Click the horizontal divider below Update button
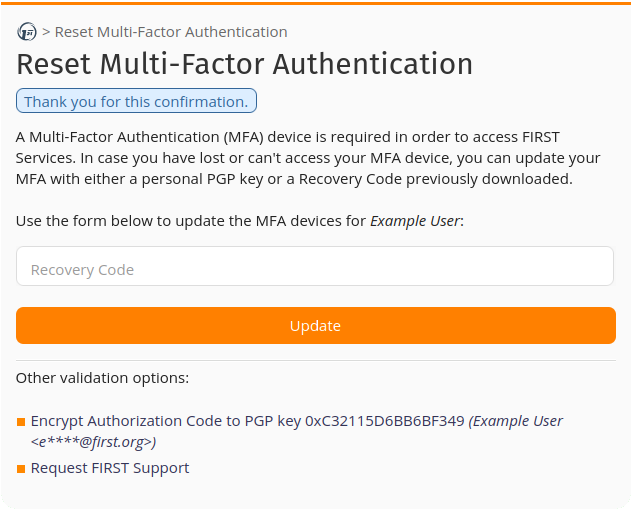Image resolution: width=633 pixels, height=513 pixels. pyautogui.click(x=316, y=360)
